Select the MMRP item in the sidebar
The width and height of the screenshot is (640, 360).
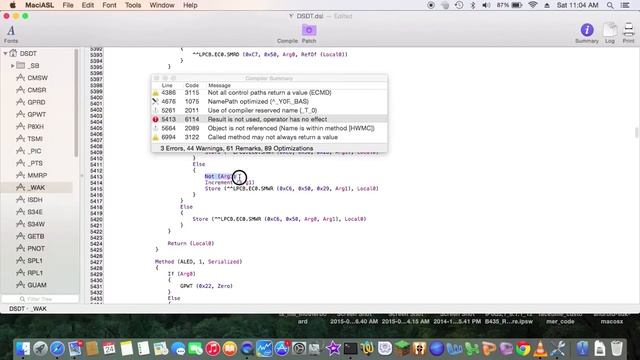click(x=37, y=176)
